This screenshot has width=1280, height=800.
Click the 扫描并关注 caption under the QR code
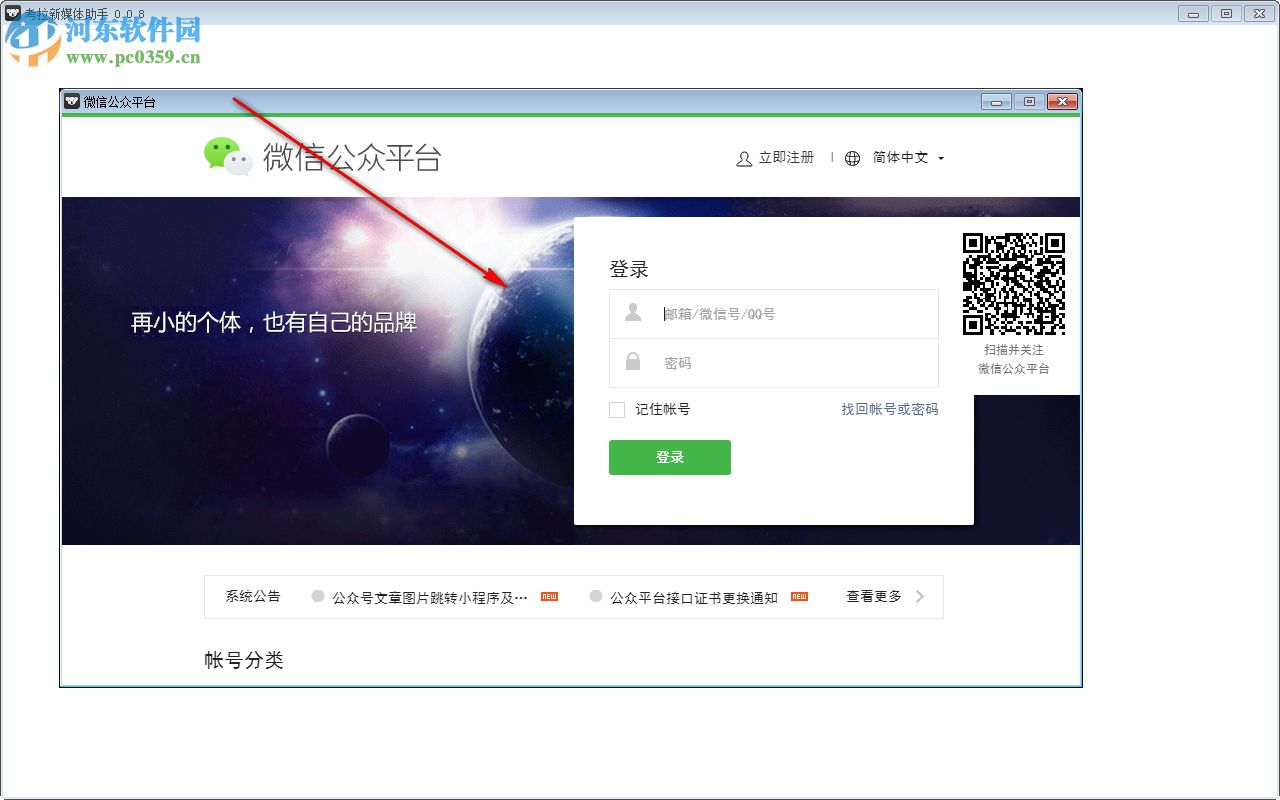pos(1014,350)
